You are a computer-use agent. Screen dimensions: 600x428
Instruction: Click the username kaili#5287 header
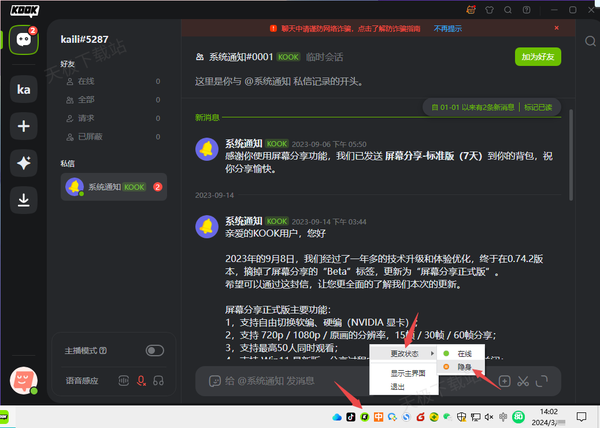pyautogui.click(x=85, y=39)
